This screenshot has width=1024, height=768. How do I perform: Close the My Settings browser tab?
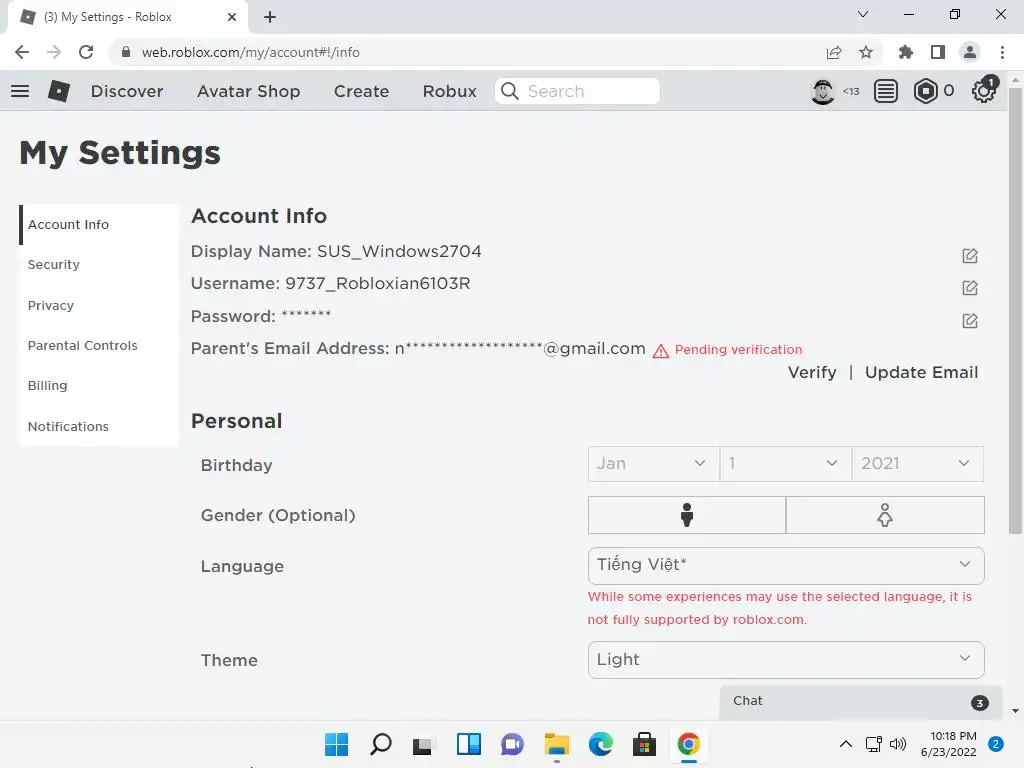click(232, 17)
